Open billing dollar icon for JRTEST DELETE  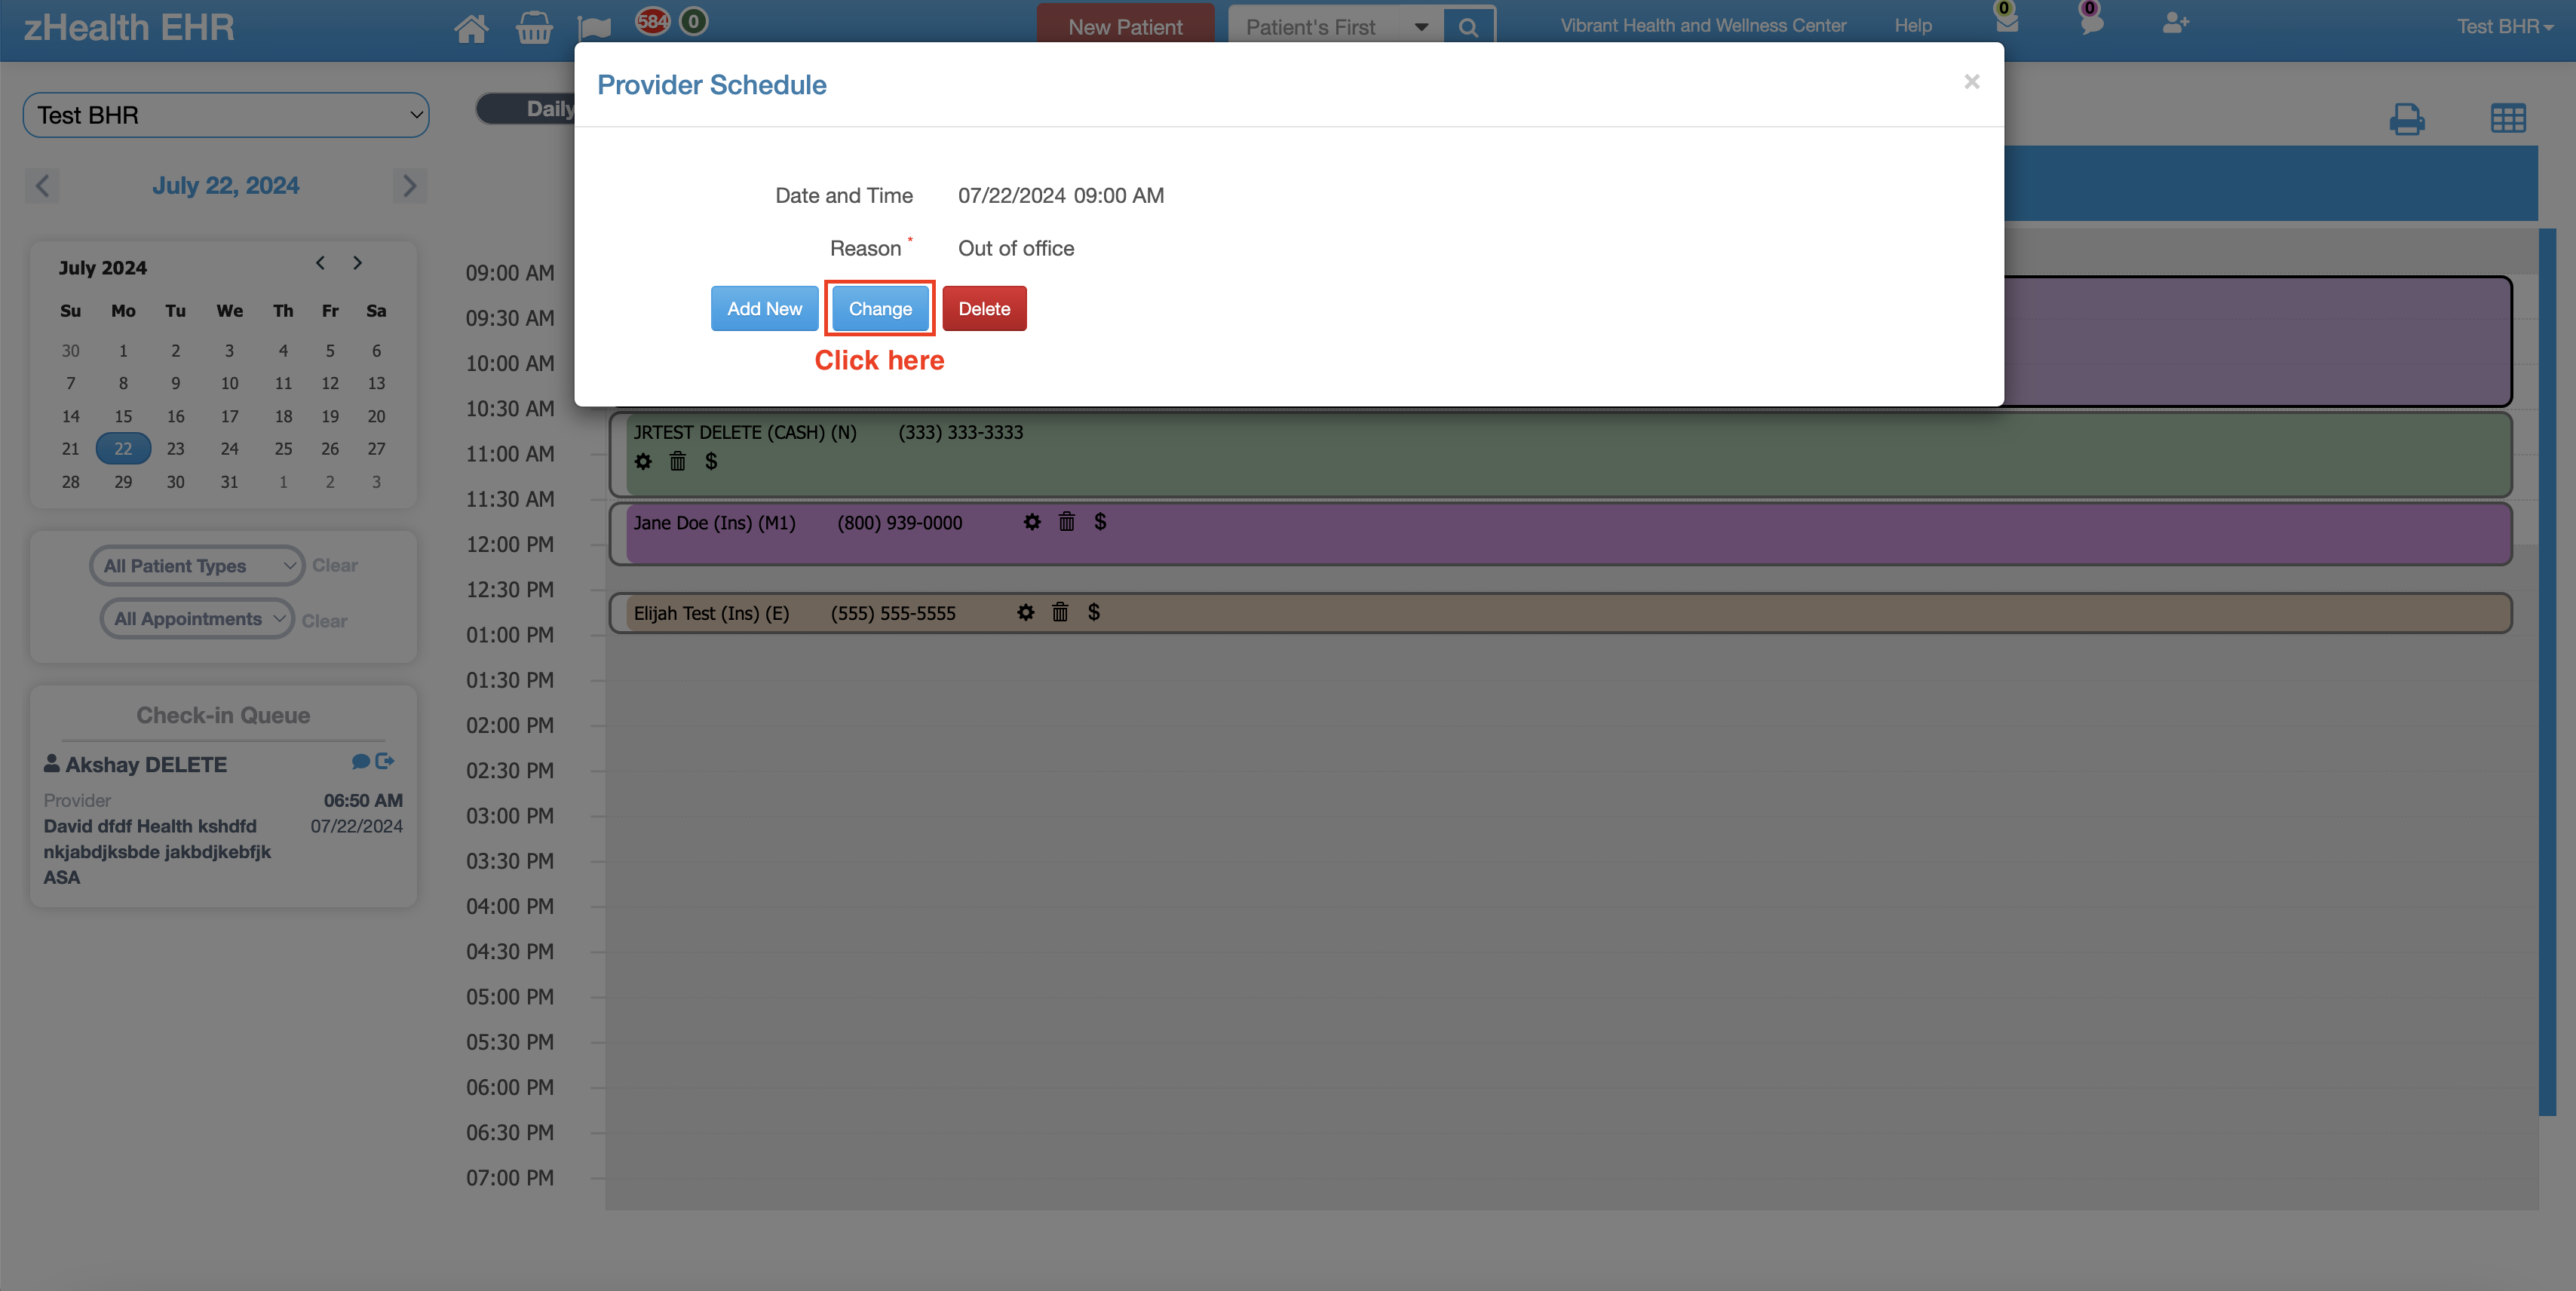tap(711, 461)
